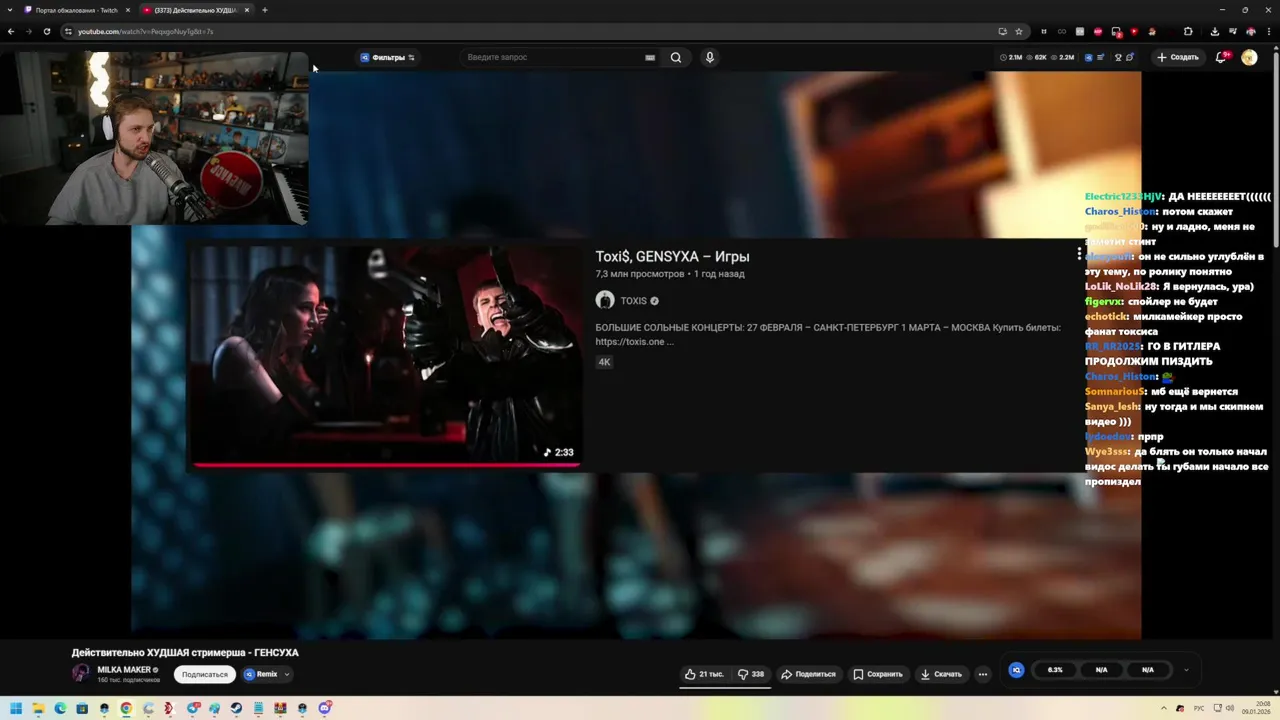1280x720 pixels.
Task: Open the TOXIS channel avatar in the card
Action: click(x=605, y=300)
